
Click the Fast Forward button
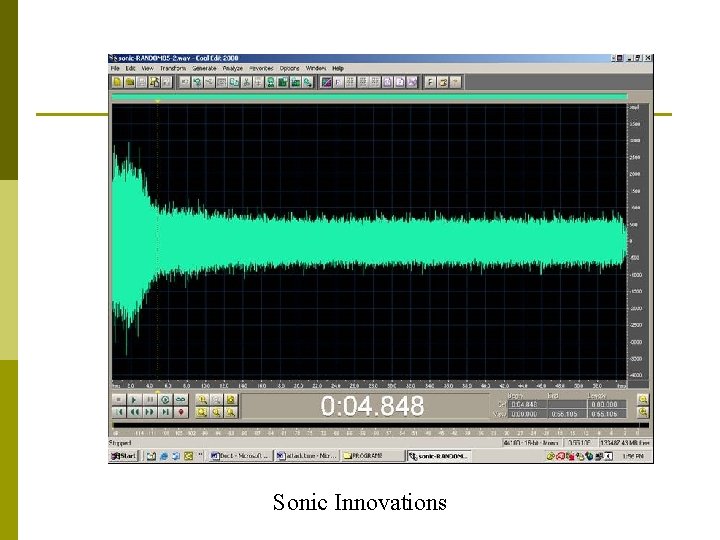pos(150,412)
